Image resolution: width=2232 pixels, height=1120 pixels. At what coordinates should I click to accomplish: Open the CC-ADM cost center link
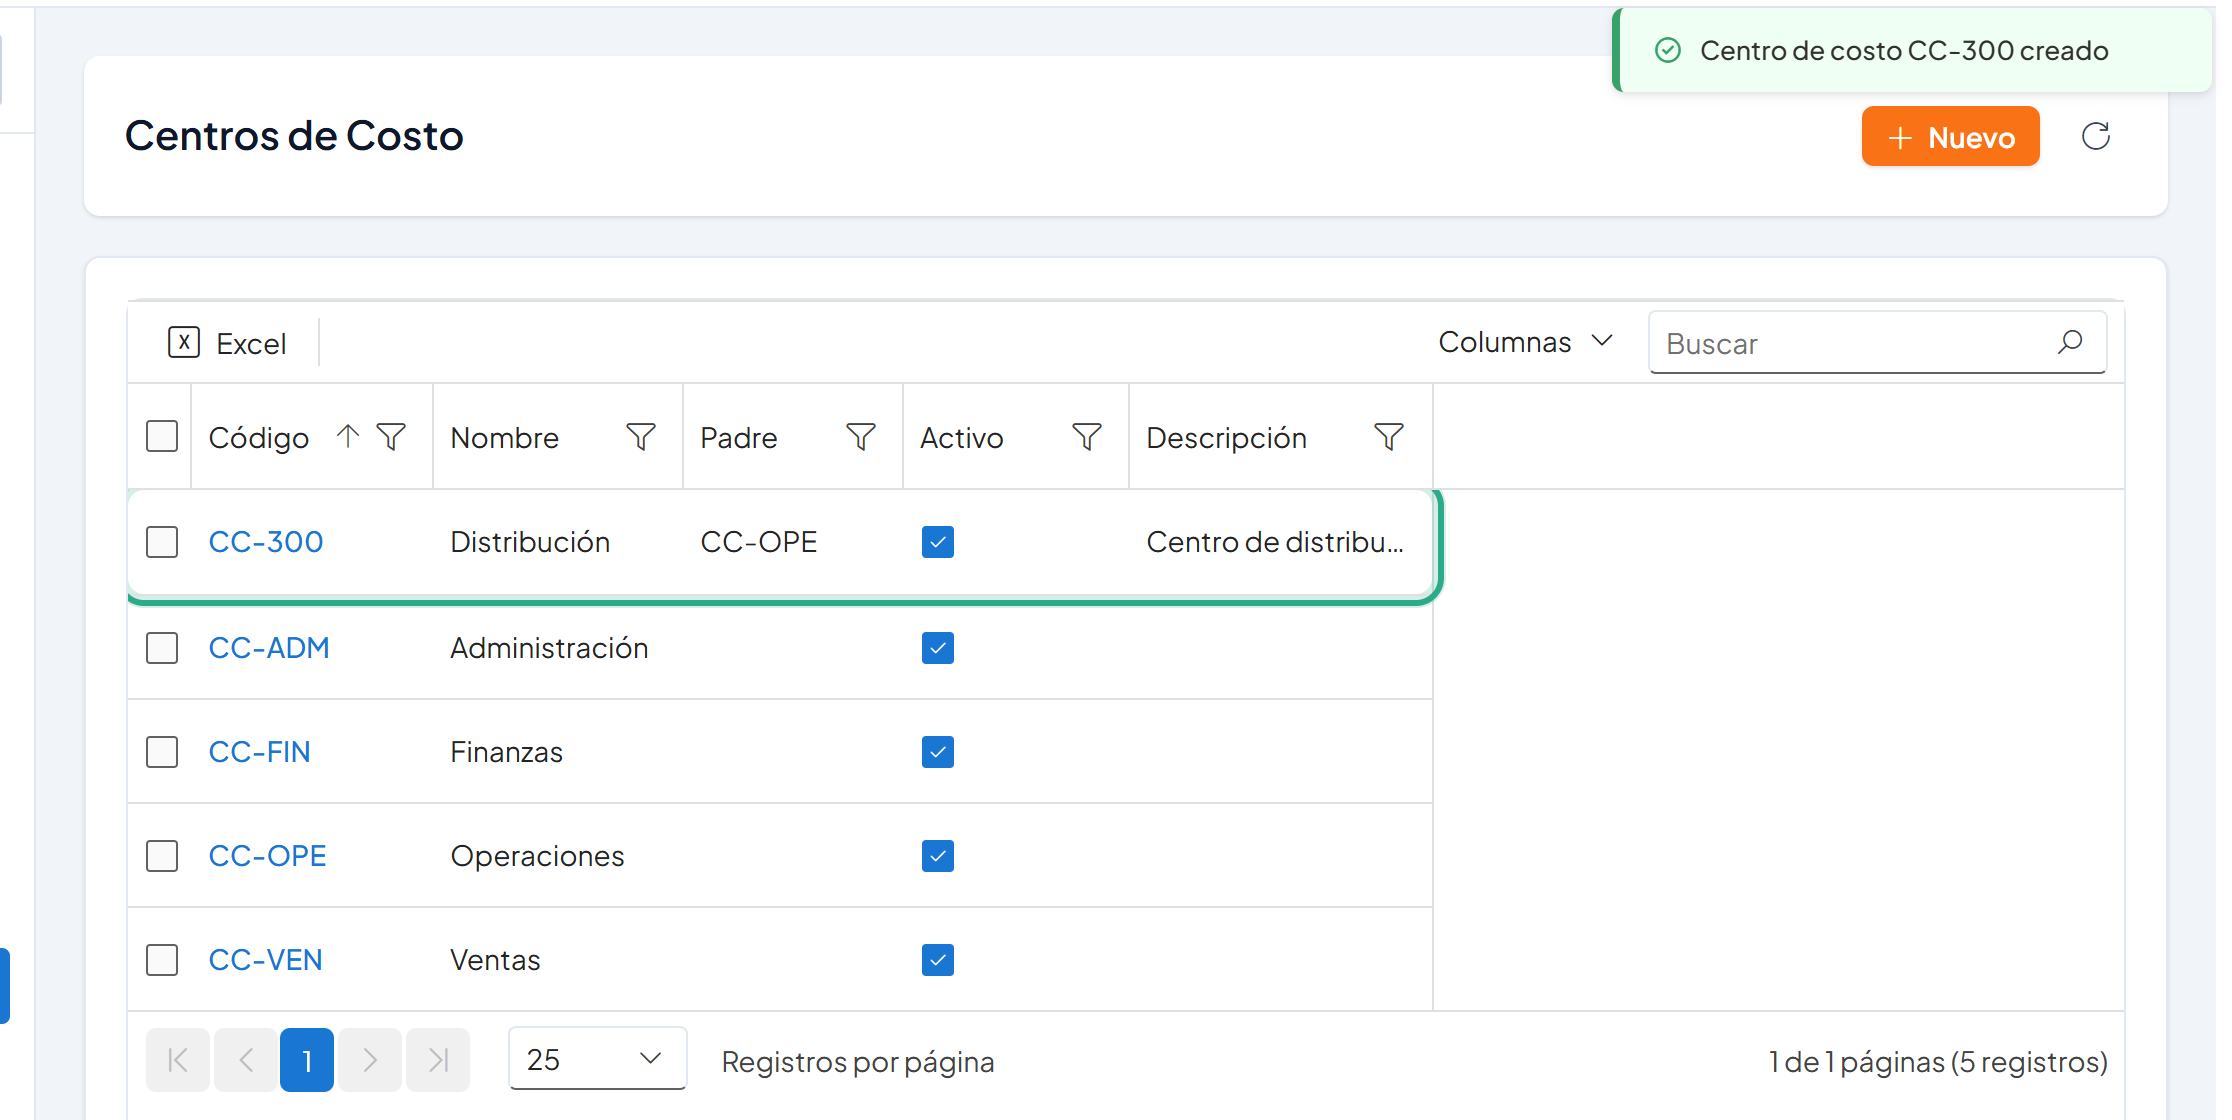click(x=269, y=648)
